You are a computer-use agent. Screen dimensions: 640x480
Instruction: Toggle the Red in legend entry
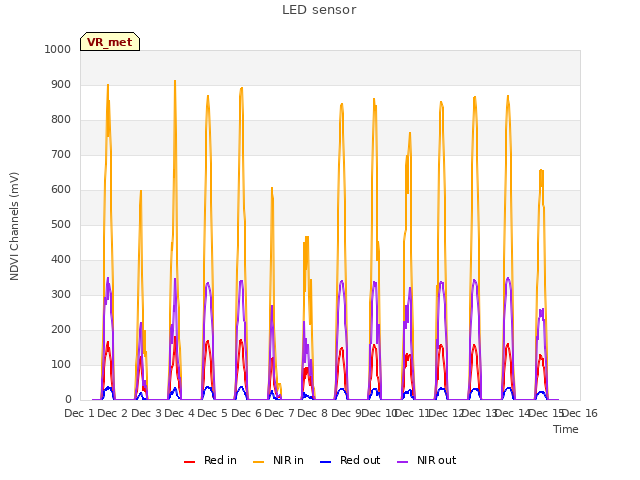click(210, 460)
